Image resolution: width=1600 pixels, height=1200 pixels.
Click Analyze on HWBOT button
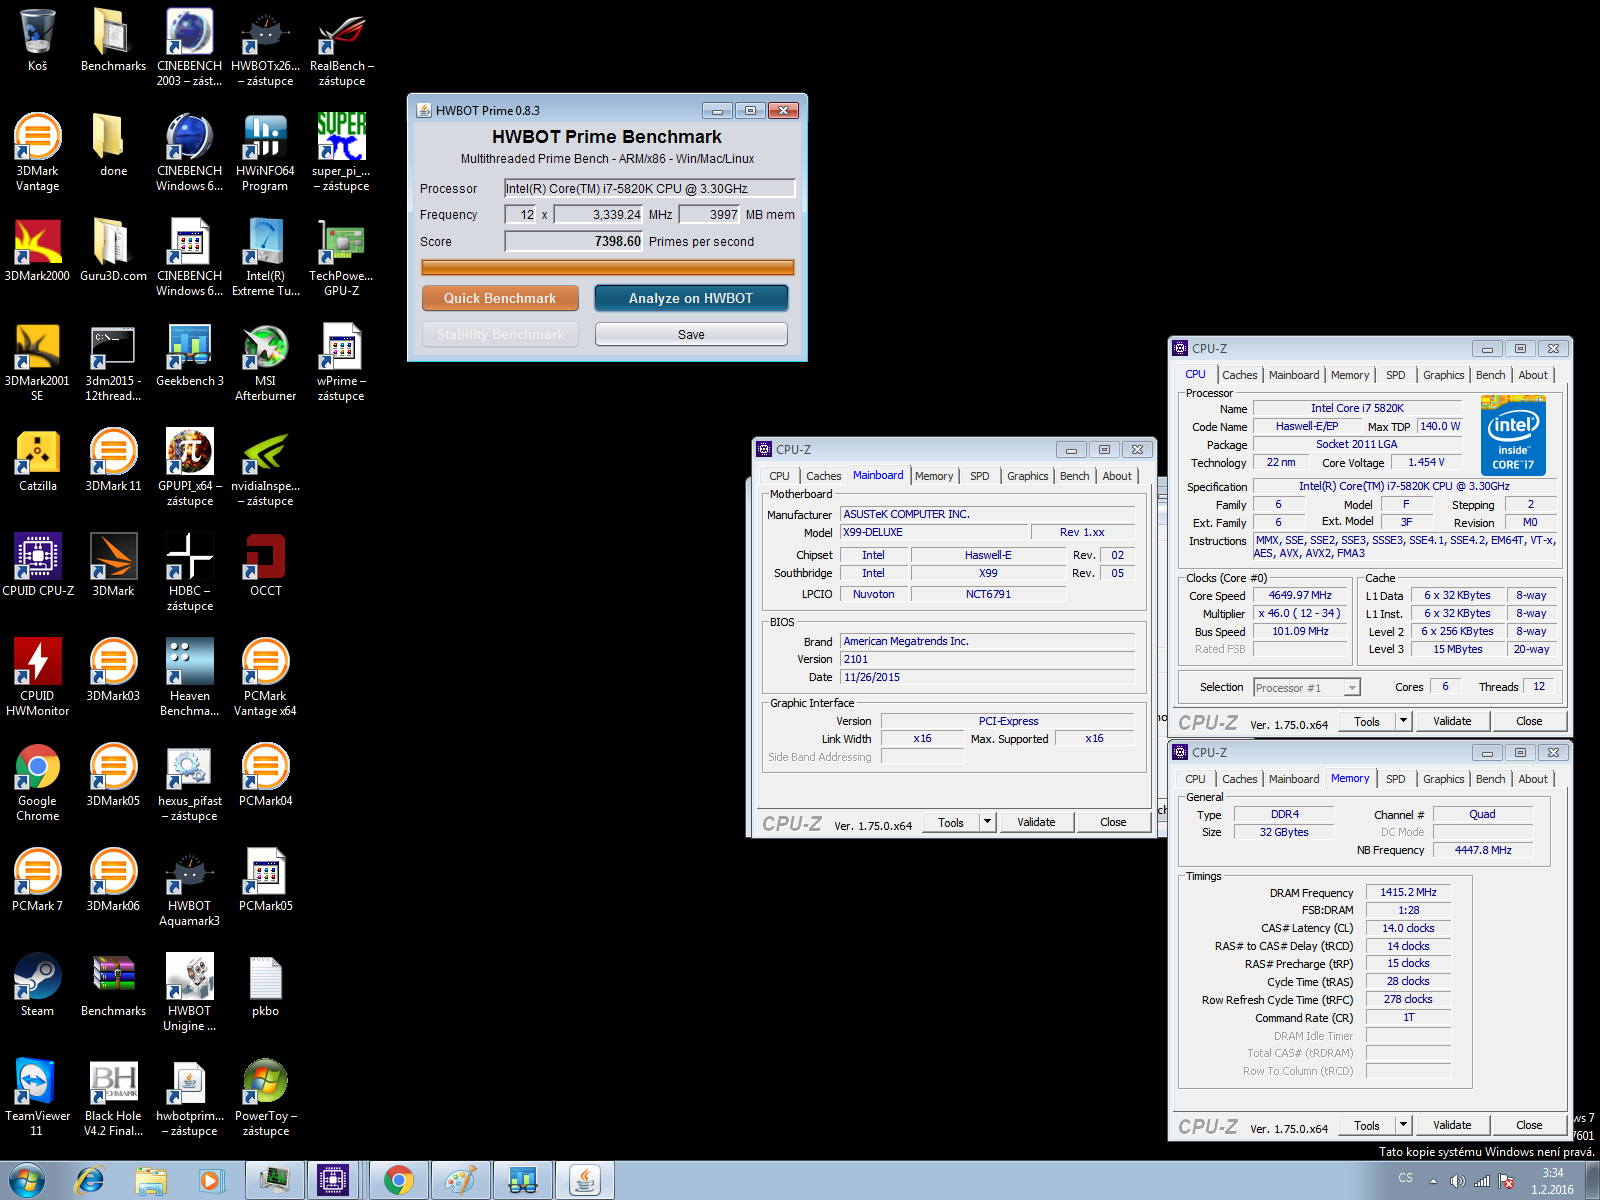691,298
